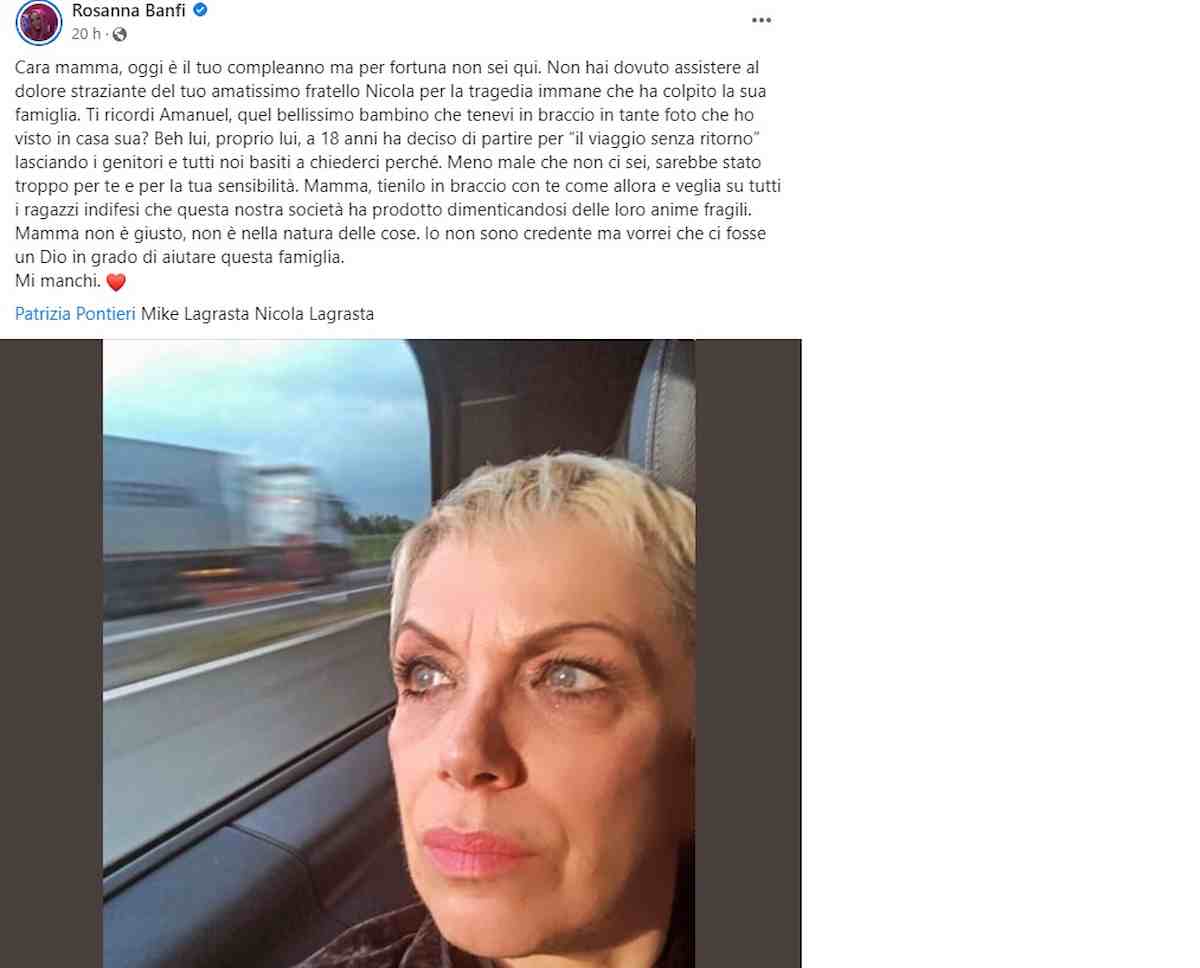1200x968 pixels.
Task: Click Rosanna Banfi's round profile avatar
Action: point(39,22)
